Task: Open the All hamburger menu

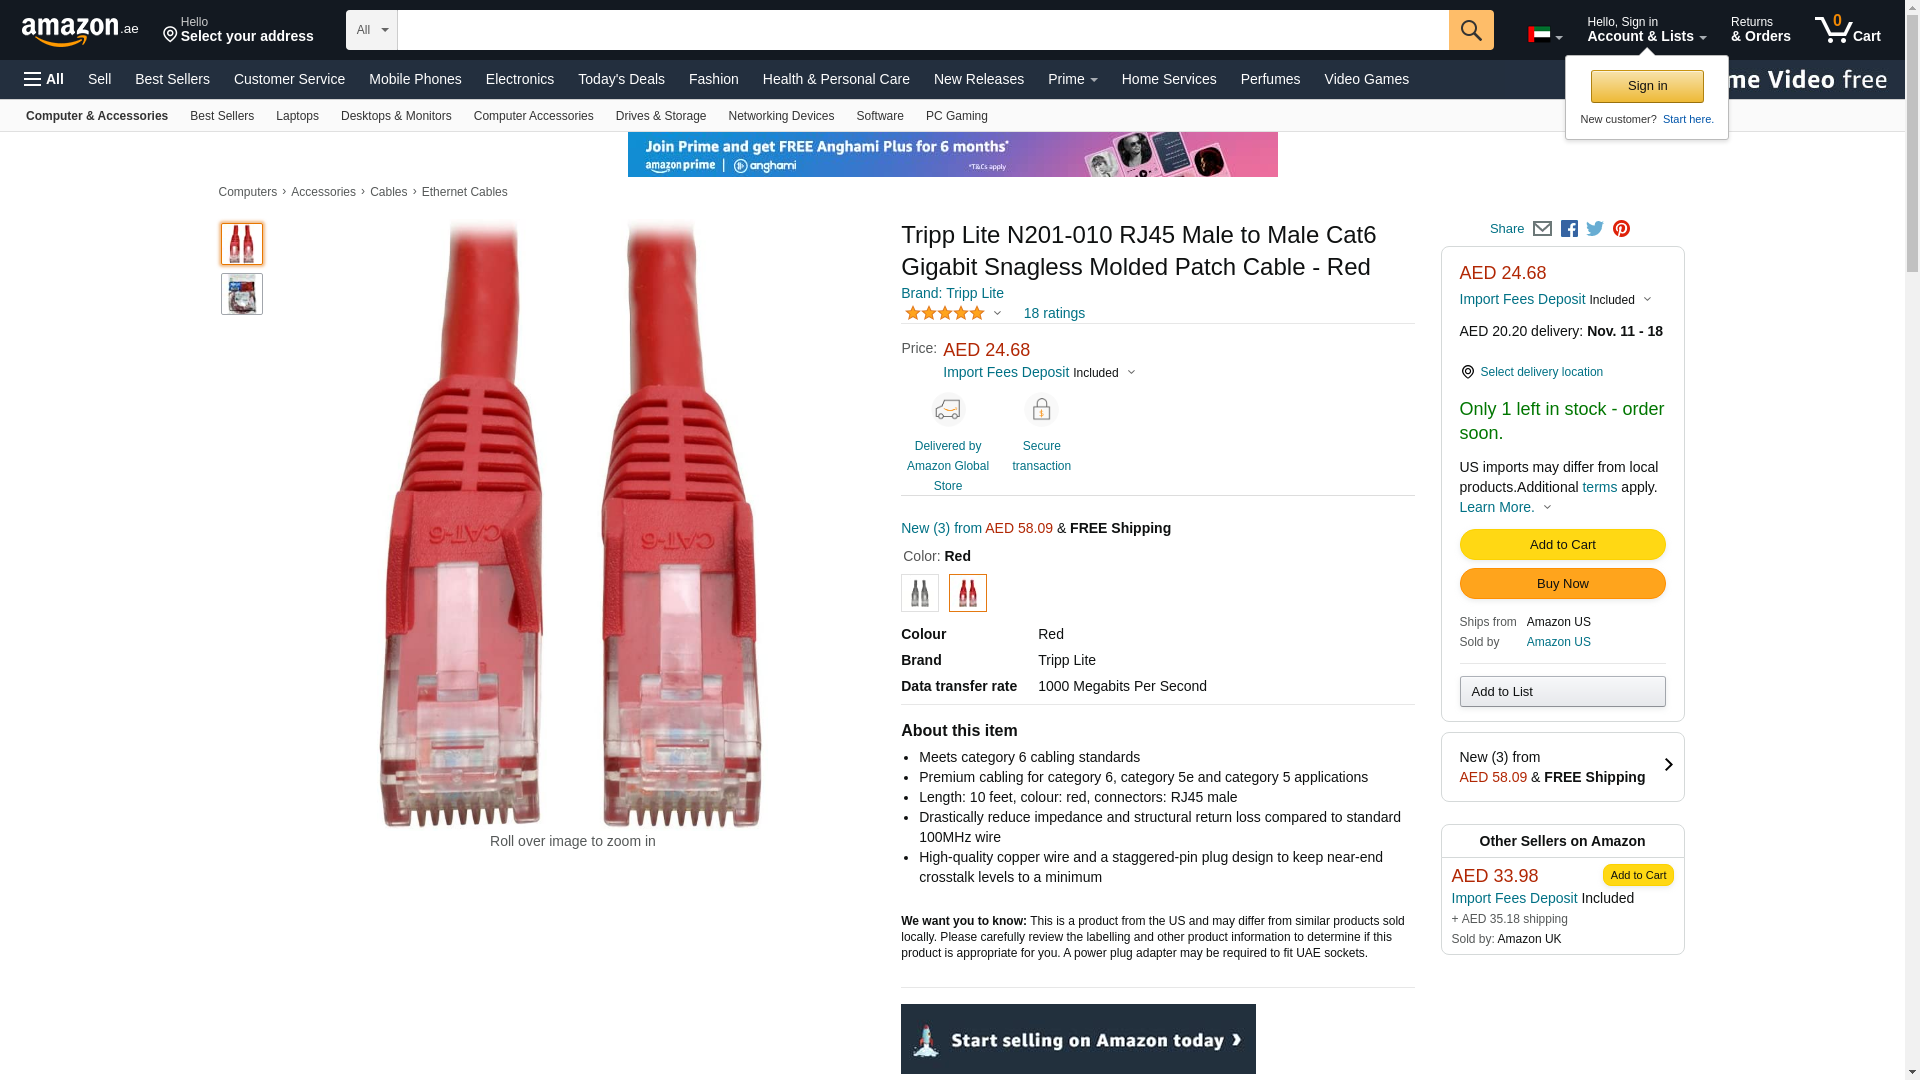Action: coord(44,79)
